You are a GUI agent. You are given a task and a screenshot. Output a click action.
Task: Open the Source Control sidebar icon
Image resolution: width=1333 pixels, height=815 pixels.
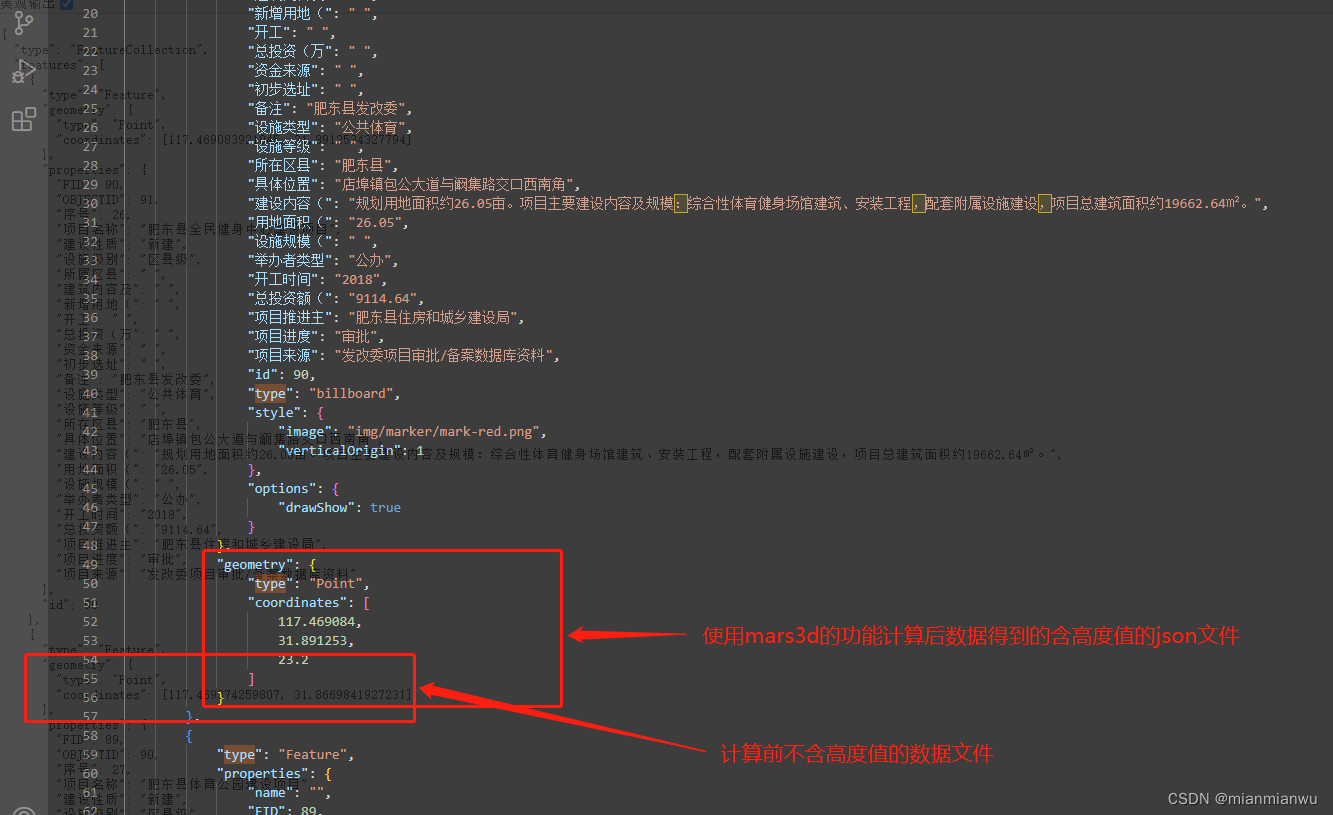coord(23,23)
